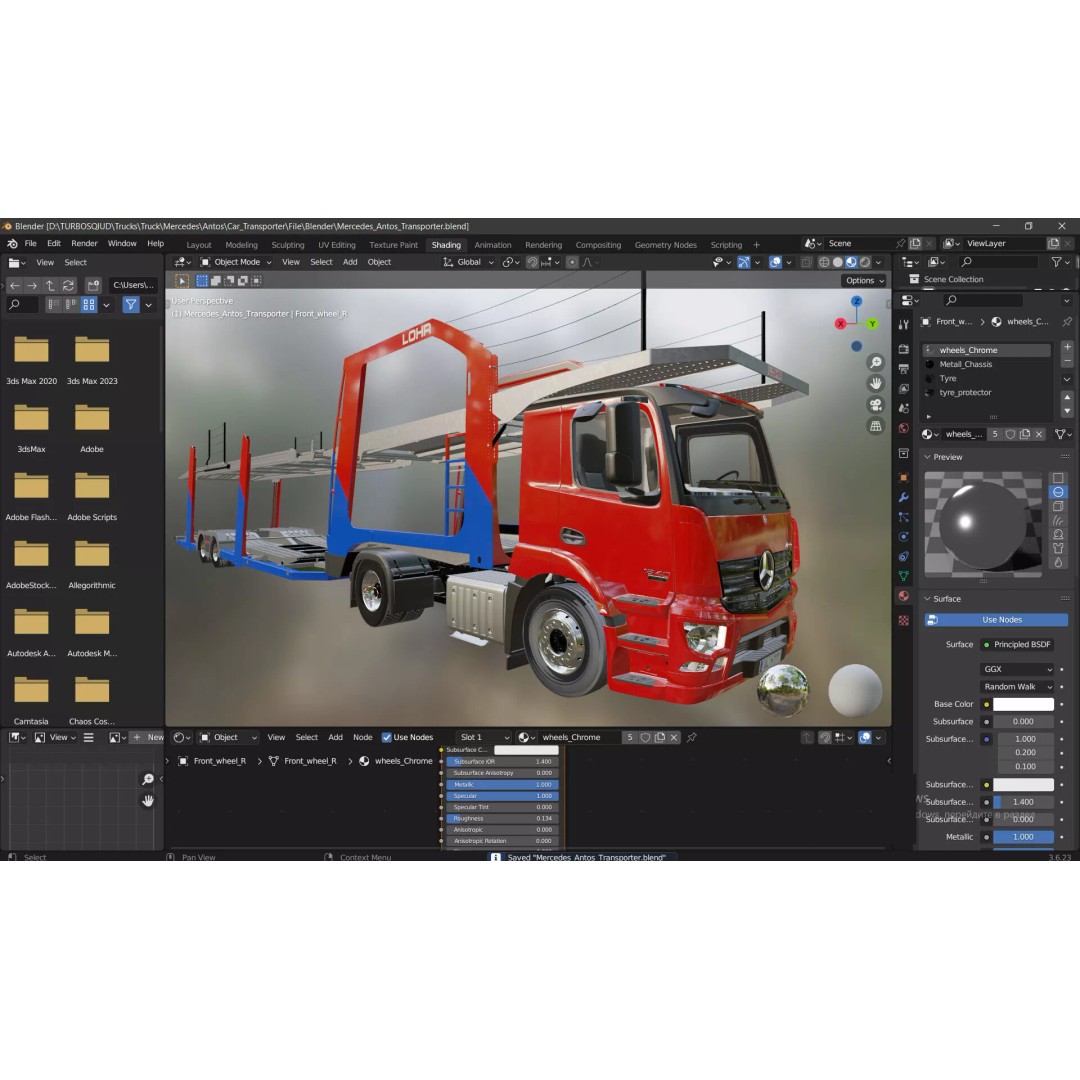Select the fluid drop preview shape icon

pos(1059,562)
